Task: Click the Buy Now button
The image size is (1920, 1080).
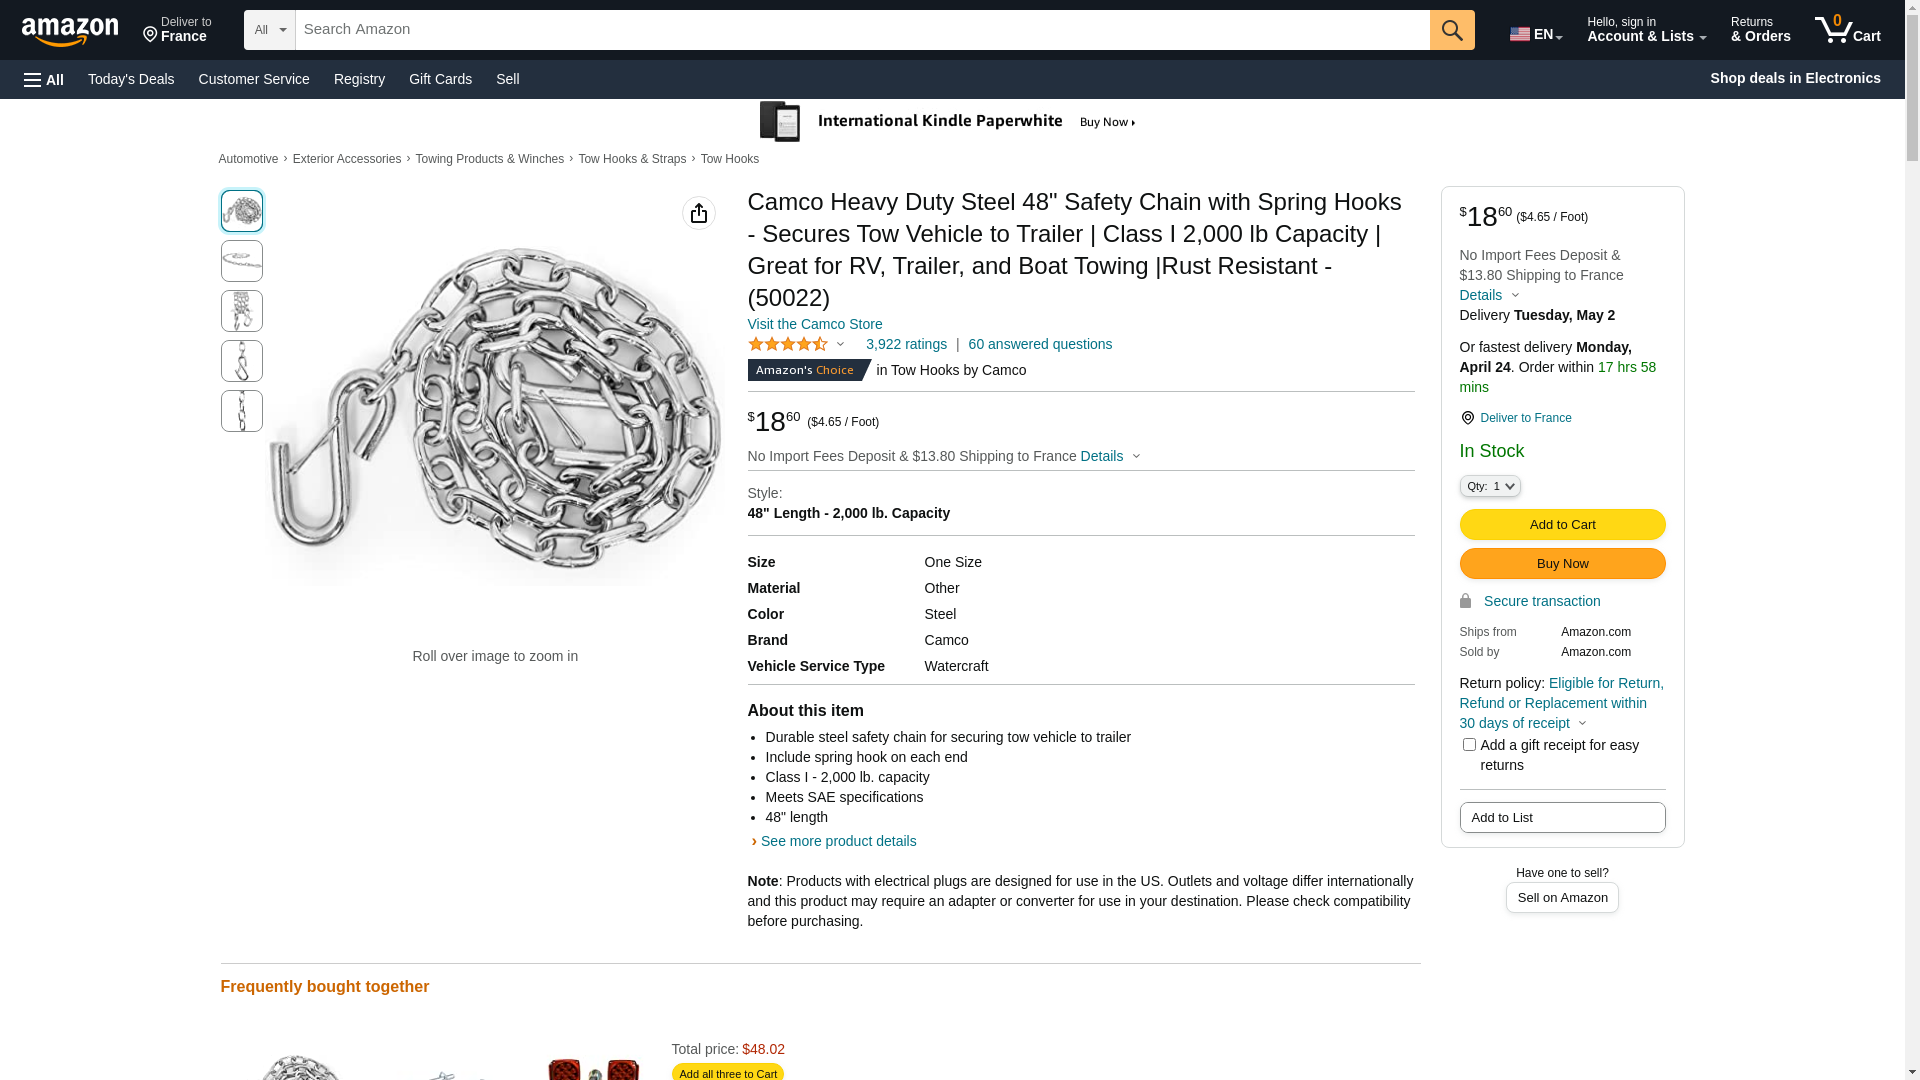Action: (1562, 563)
